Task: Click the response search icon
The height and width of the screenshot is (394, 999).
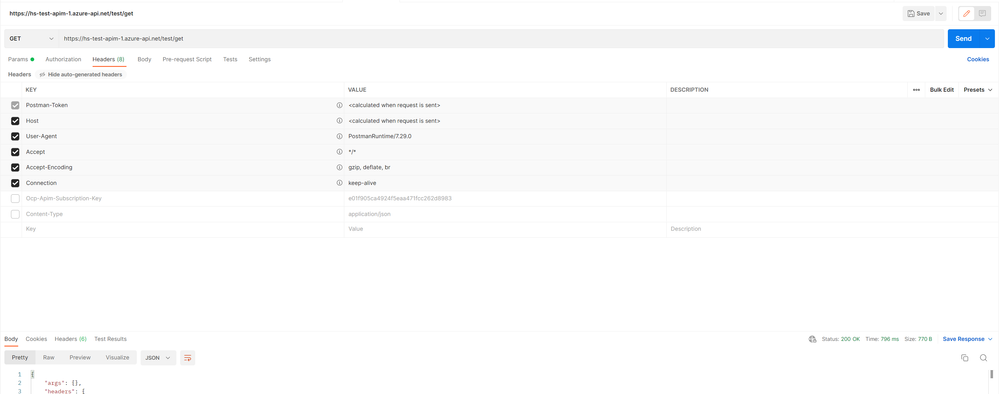Action: click(984, 358)
